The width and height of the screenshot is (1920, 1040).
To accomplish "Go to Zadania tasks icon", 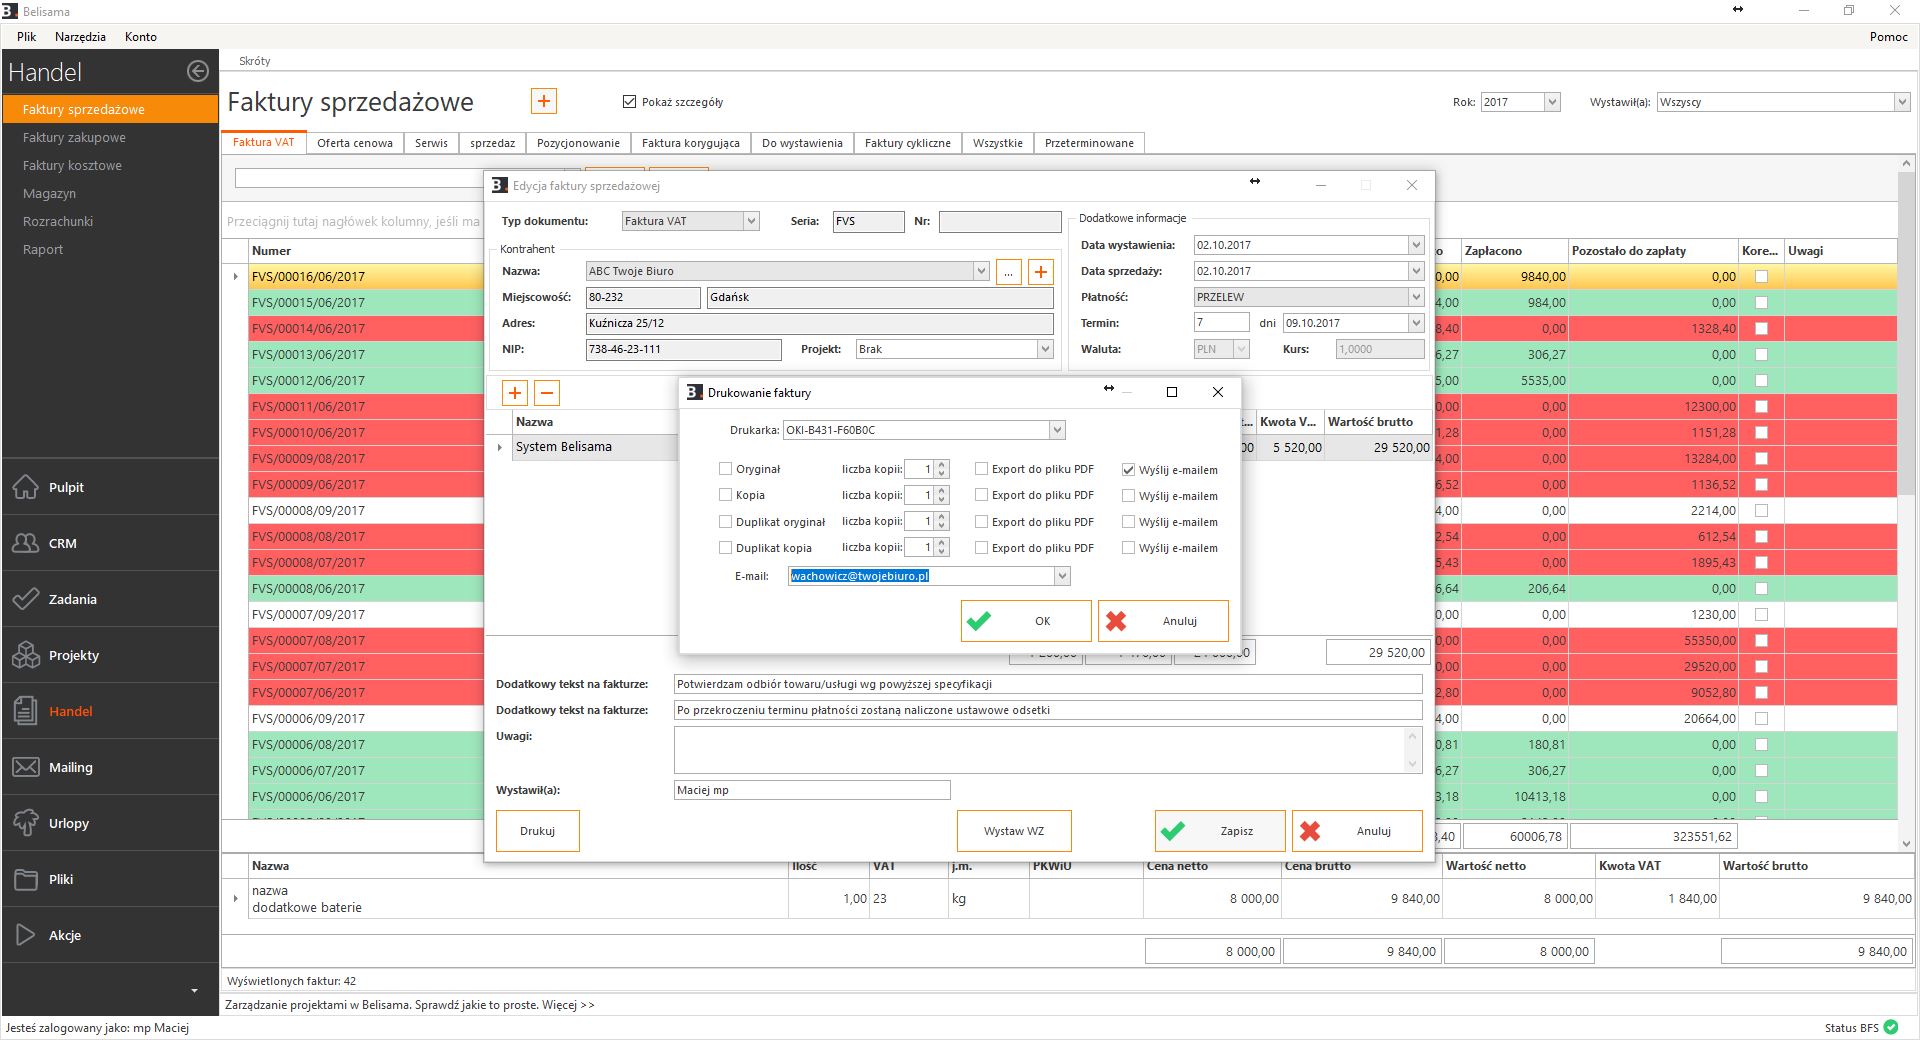I will [x=26, y=599].
